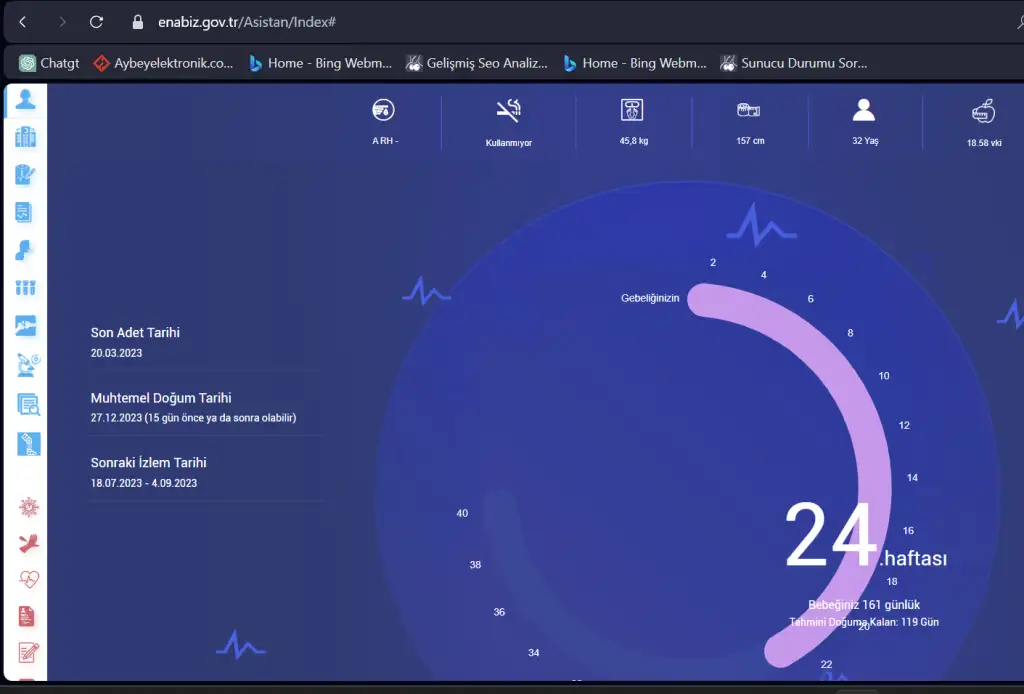The height and width of the screenshot is (694, 1024).
Task: Click the 45,8 kg weight value
Action: (634, 141)
